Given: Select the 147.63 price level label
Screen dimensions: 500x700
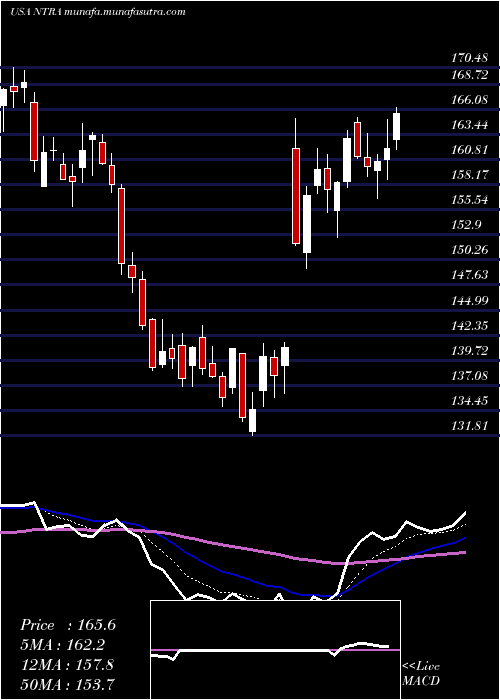Looking at the screenshot, I should [x=469, y=275].
